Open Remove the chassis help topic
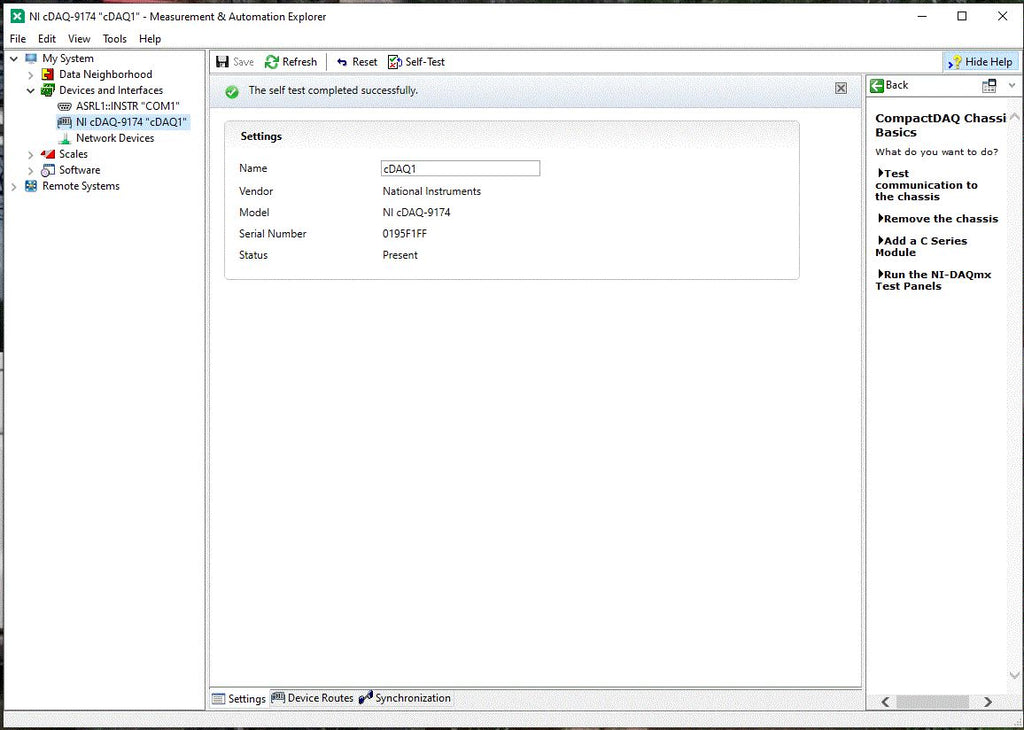Screen dimensions: 1024x730 click(x=937, y=219)
